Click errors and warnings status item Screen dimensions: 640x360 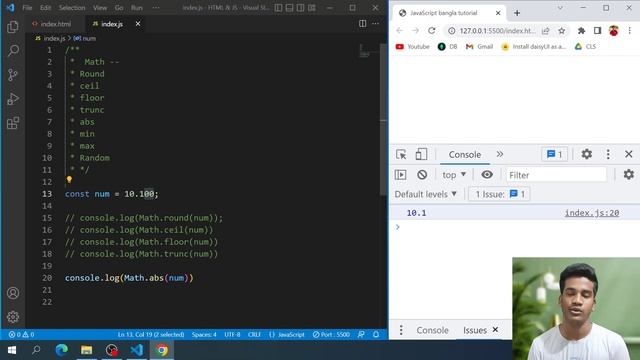(21, 334)
